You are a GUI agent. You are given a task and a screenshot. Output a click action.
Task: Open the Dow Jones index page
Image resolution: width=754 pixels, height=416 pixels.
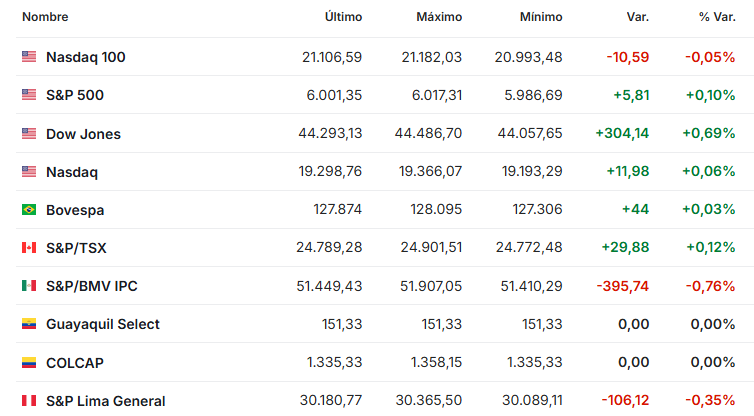83,134
